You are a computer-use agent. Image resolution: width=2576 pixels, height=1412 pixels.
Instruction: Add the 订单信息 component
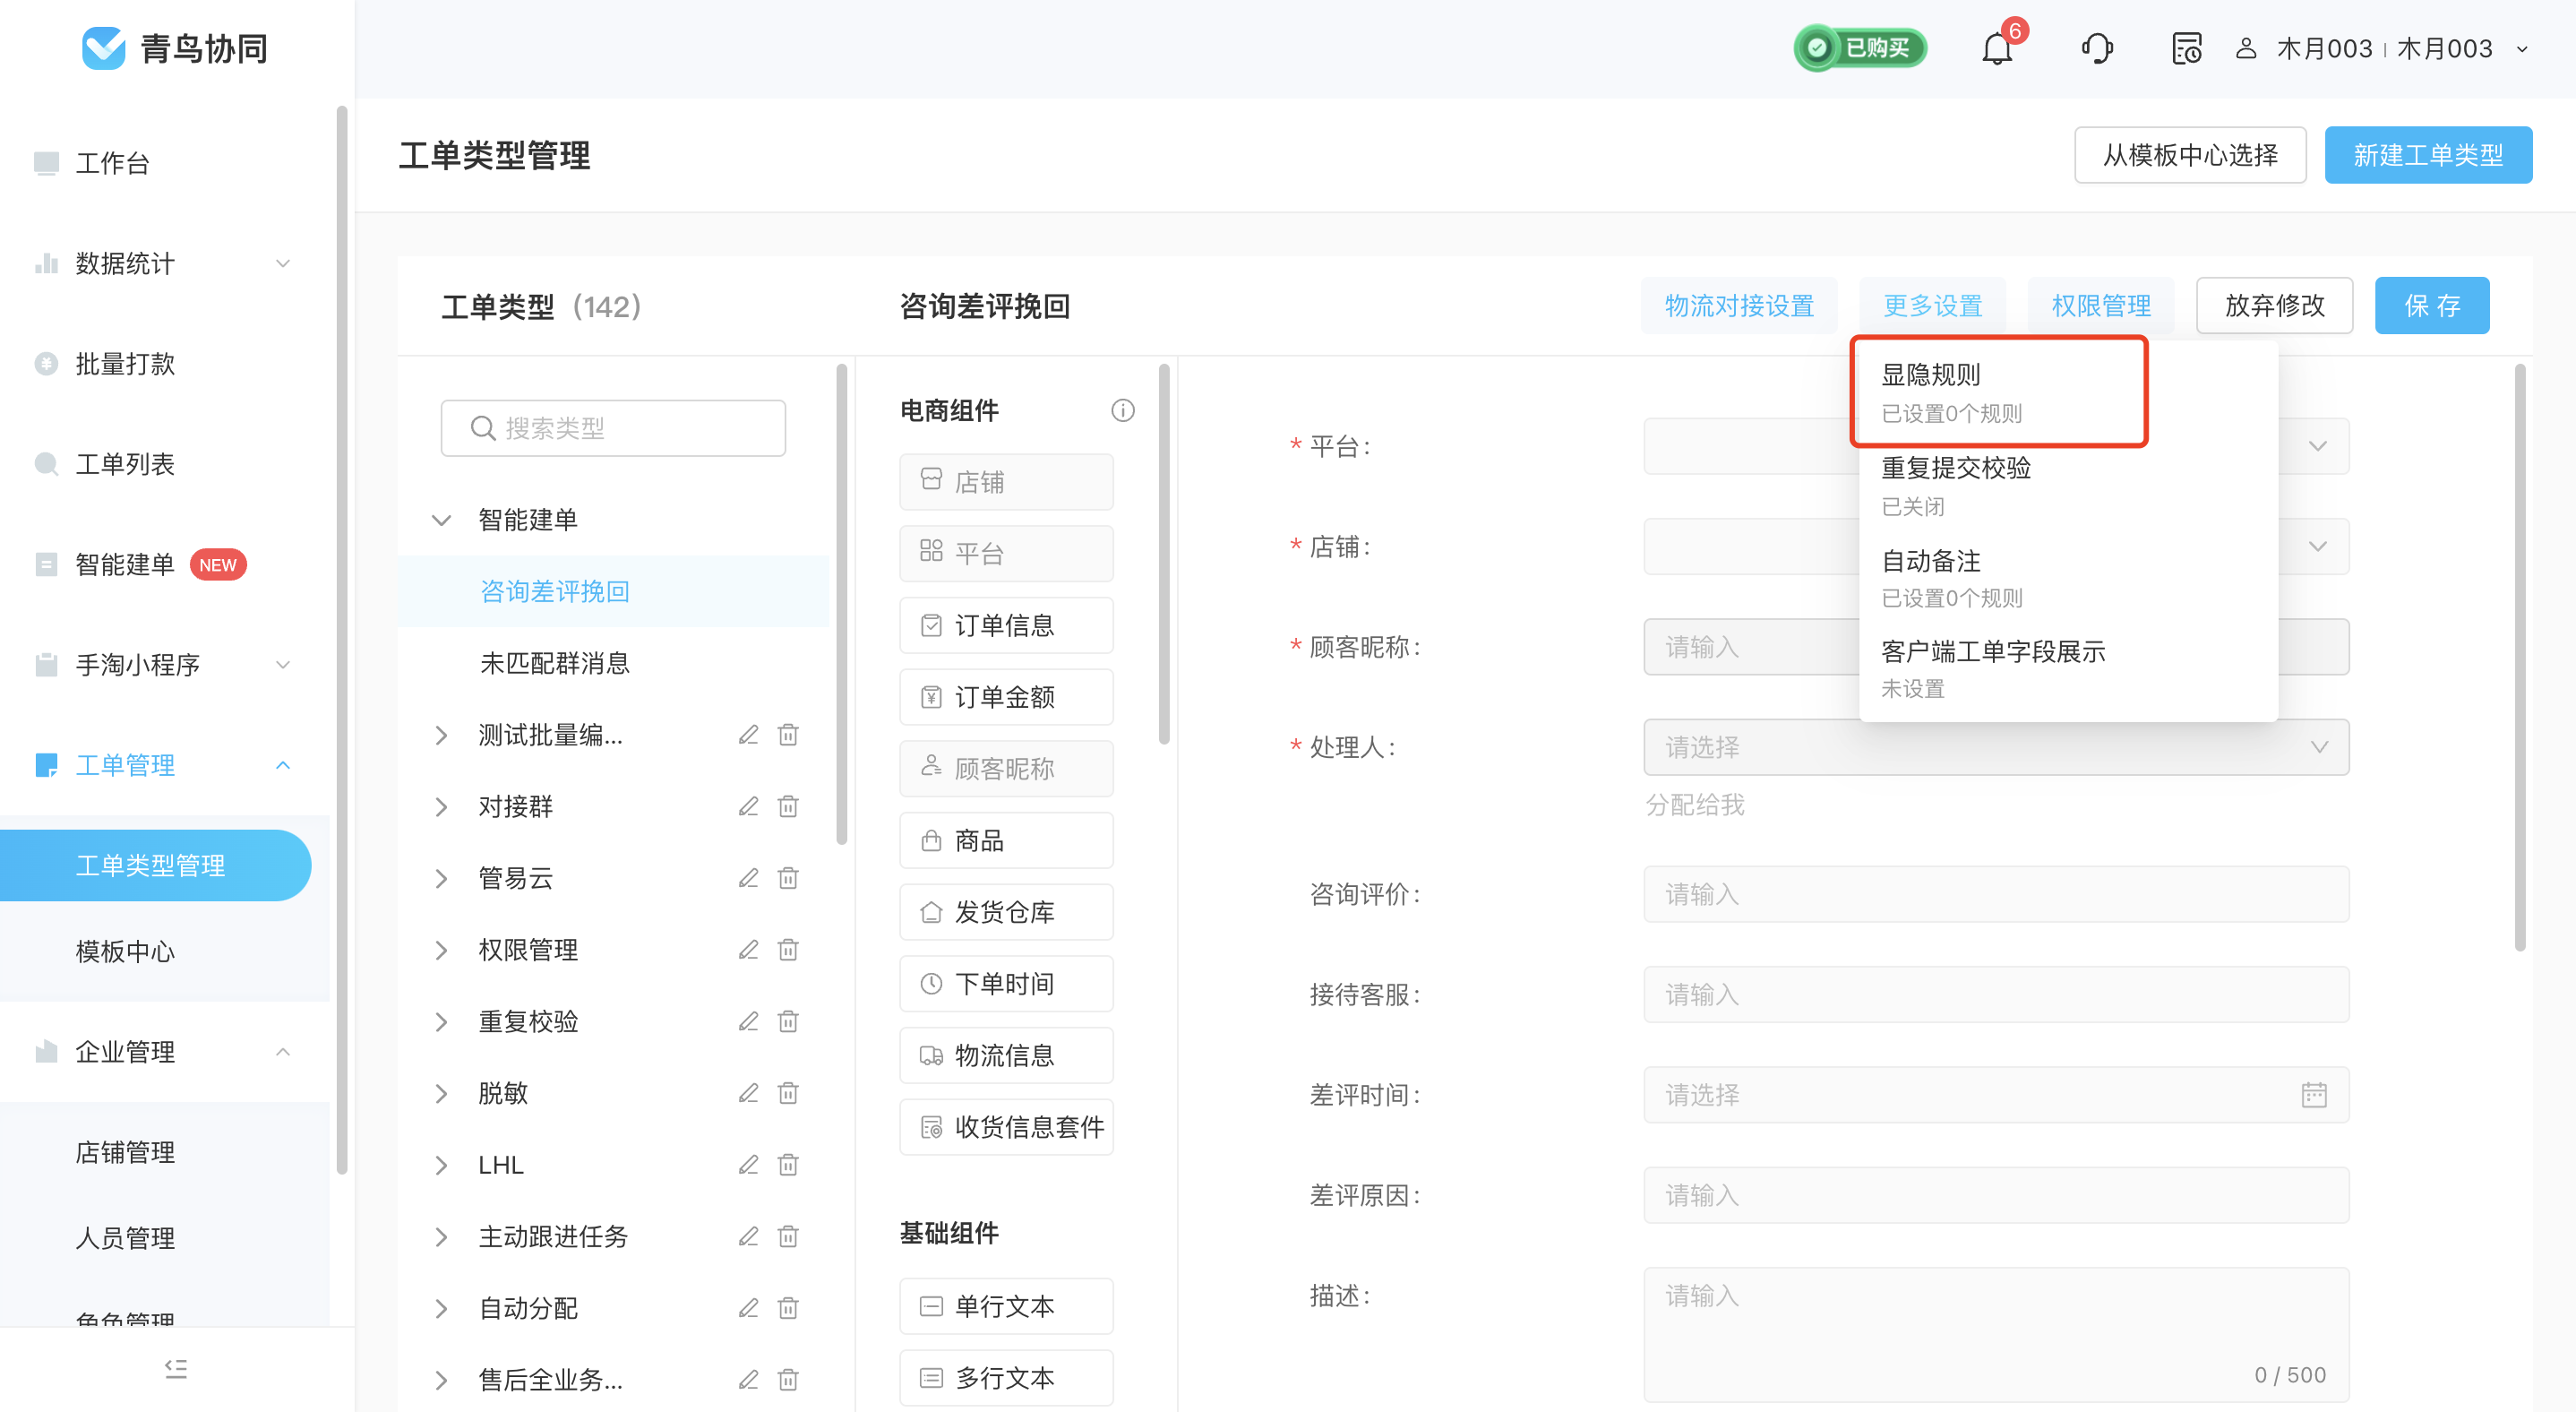1006,625
